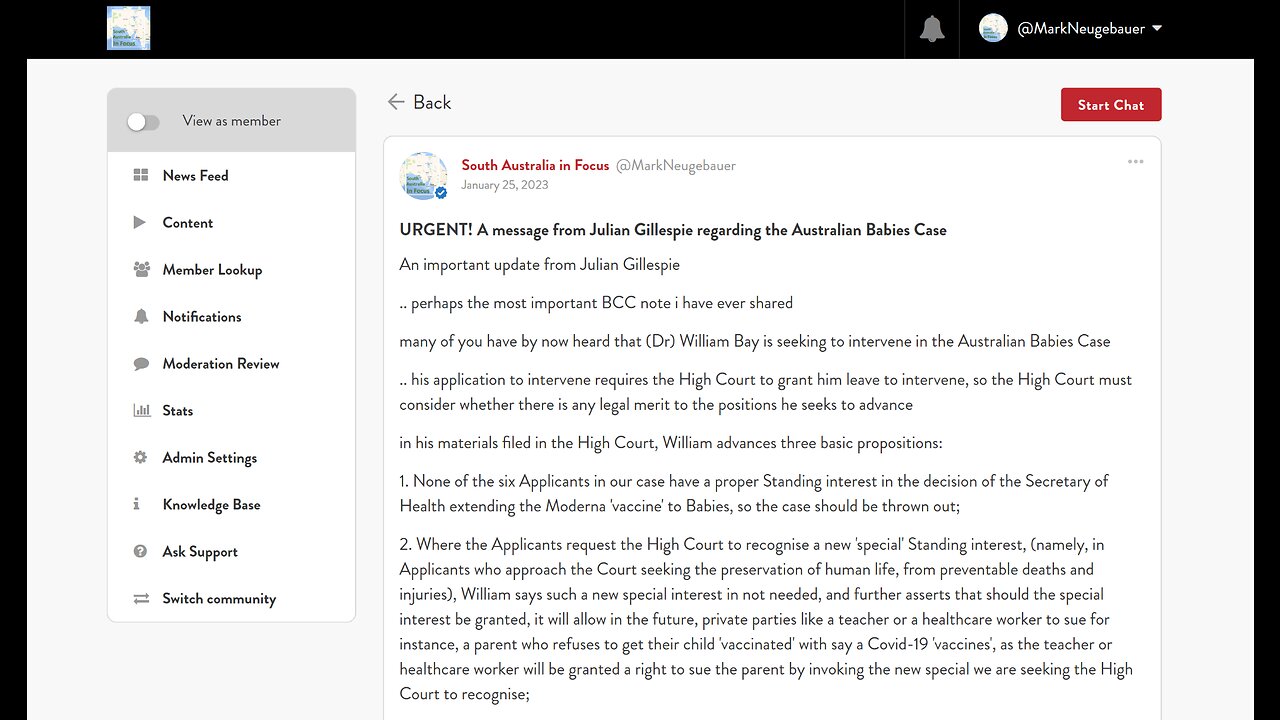Screen dimensions: 1280x720
Task: Click the profile avatar next to @MarkNeugebauer
Action: 993,28
